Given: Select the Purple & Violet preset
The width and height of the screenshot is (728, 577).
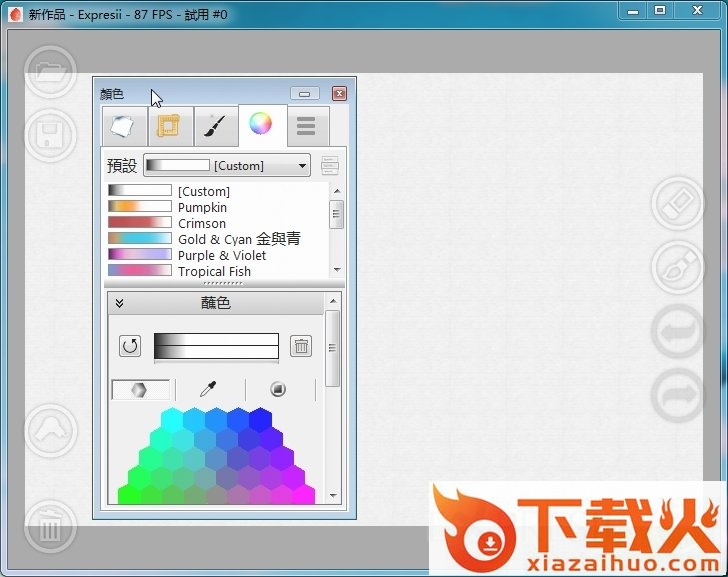Looking at the screenshot, I should [x=218, y=255].
